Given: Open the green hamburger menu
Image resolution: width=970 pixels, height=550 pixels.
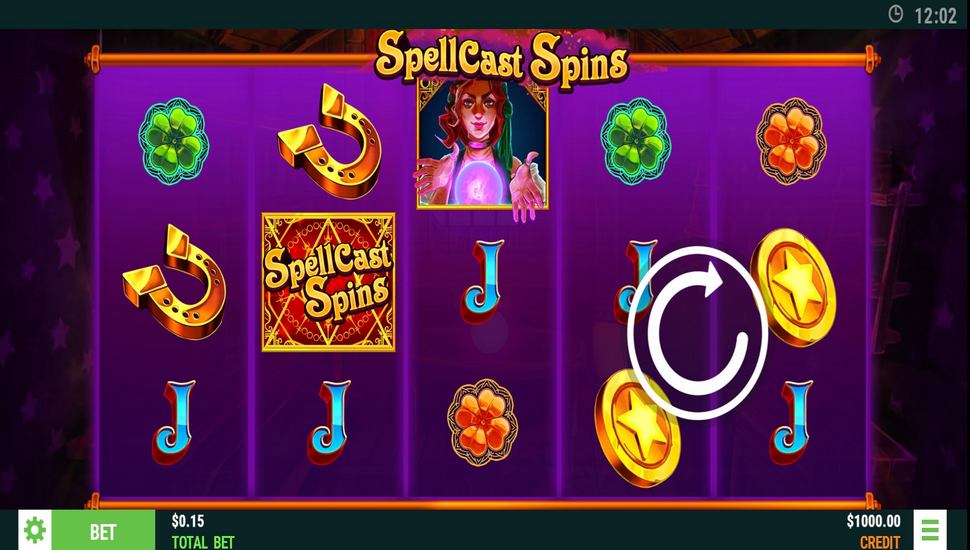Looking at the screenshot, I should click(930, 530).
